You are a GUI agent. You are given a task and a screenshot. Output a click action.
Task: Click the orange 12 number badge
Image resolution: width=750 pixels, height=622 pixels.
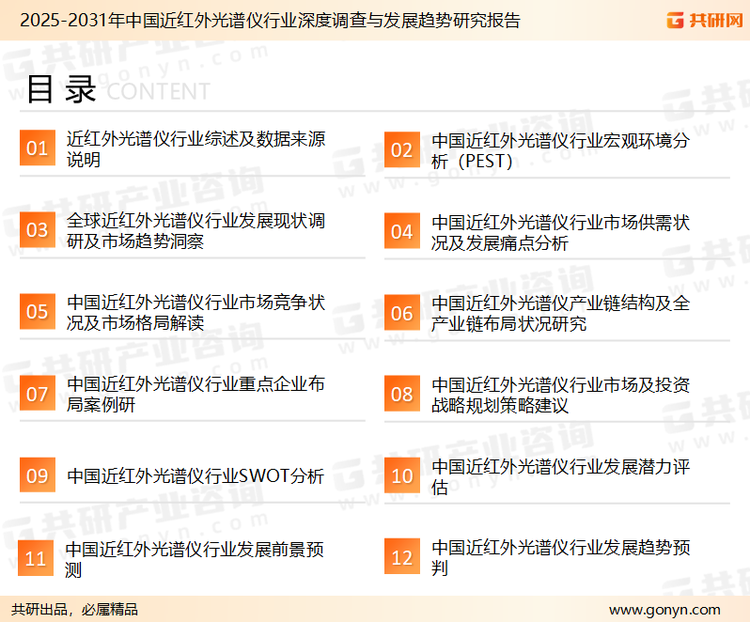(402, 557)
